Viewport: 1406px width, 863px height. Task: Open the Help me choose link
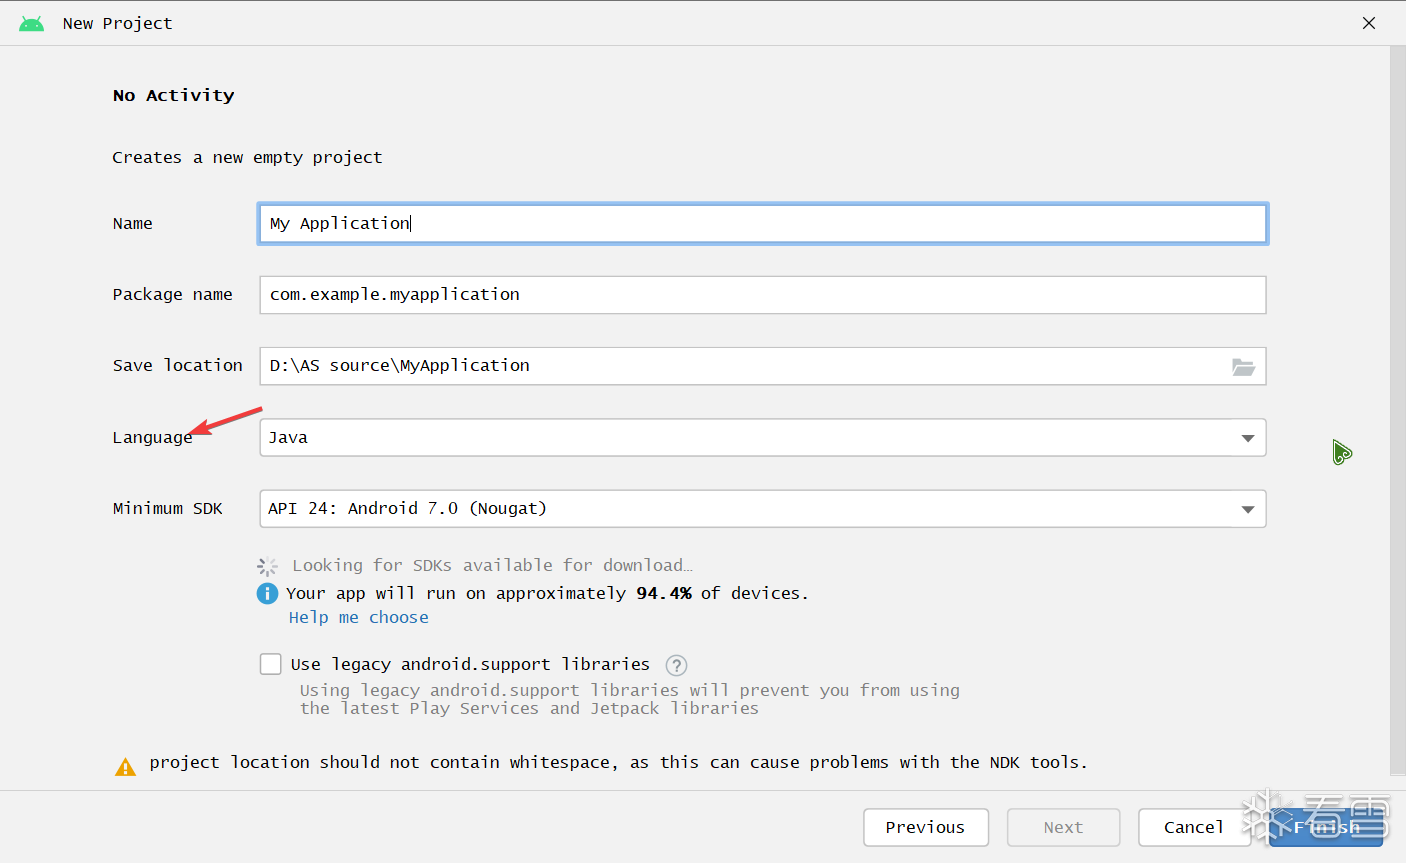(358, 618)
